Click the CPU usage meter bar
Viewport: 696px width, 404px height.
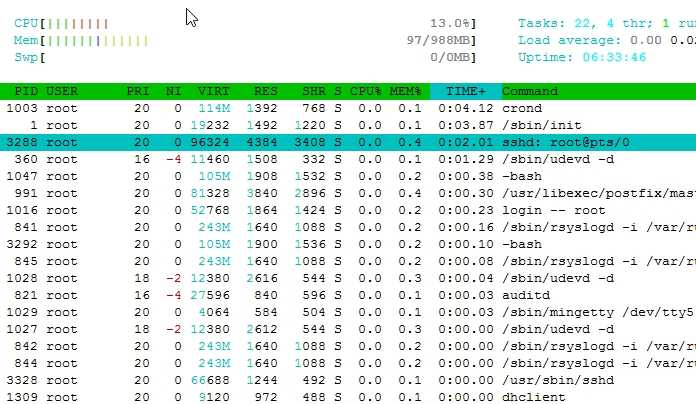pyautogui.click(x=245, y=24)
